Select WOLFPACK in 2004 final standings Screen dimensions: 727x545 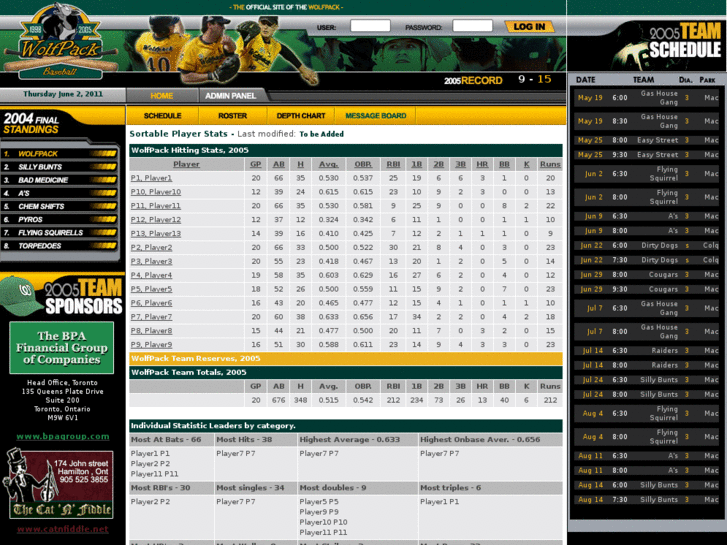59,154
